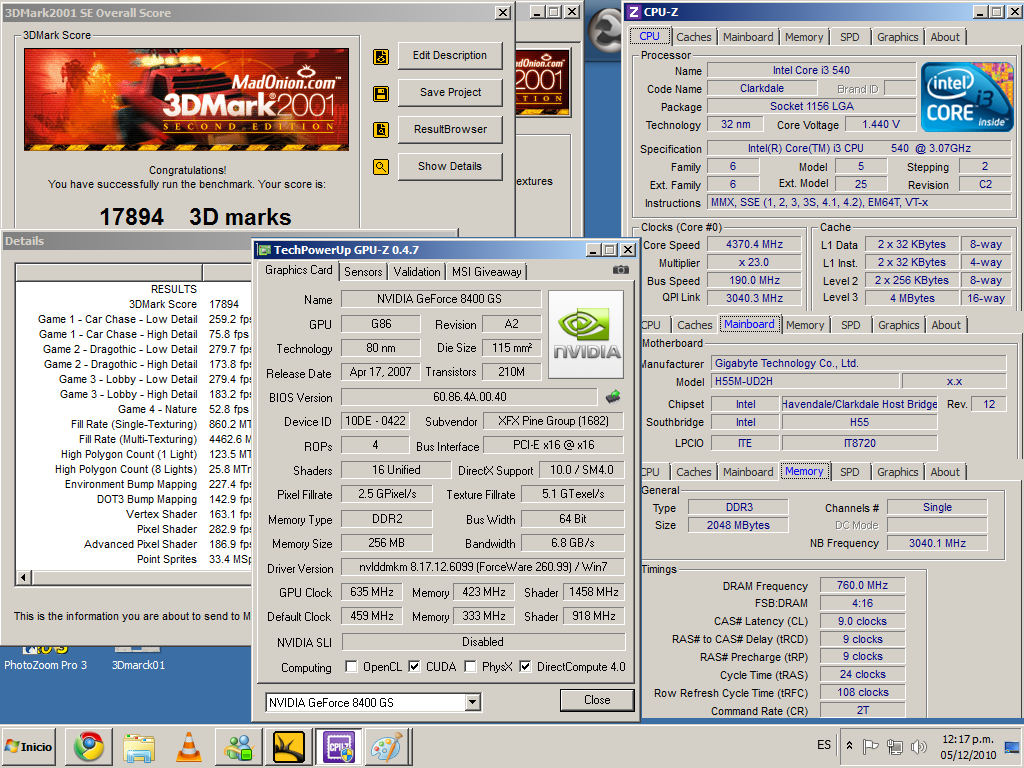Click the ES language indicator in the taskbar
The width and height of the screenshot is (1024, 768).
[x=824, y=745]
